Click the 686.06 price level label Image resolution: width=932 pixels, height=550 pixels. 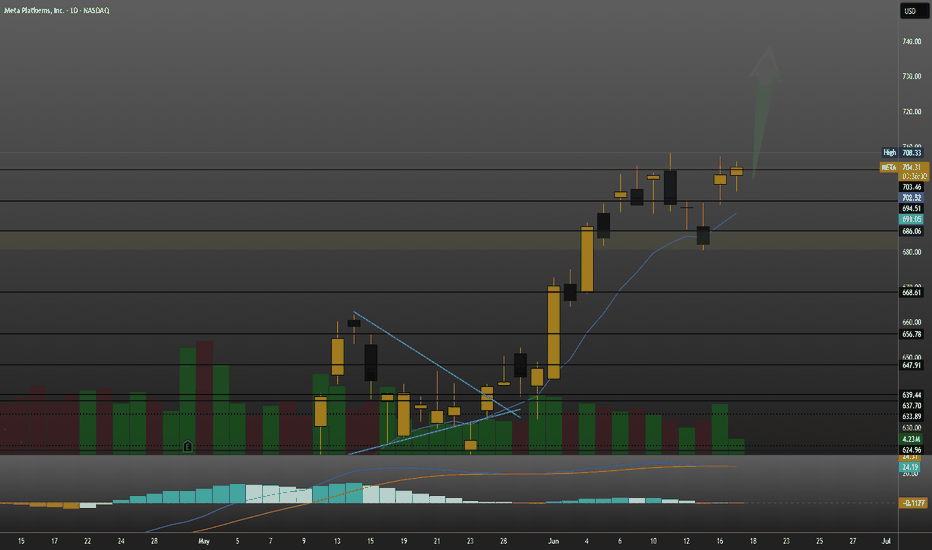(912, 231)
